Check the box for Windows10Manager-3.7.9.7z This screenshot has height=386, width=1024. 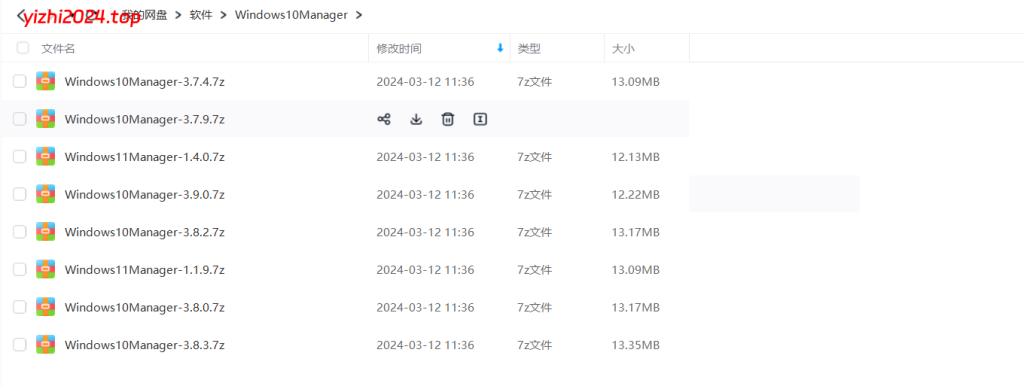coord(20,119)
